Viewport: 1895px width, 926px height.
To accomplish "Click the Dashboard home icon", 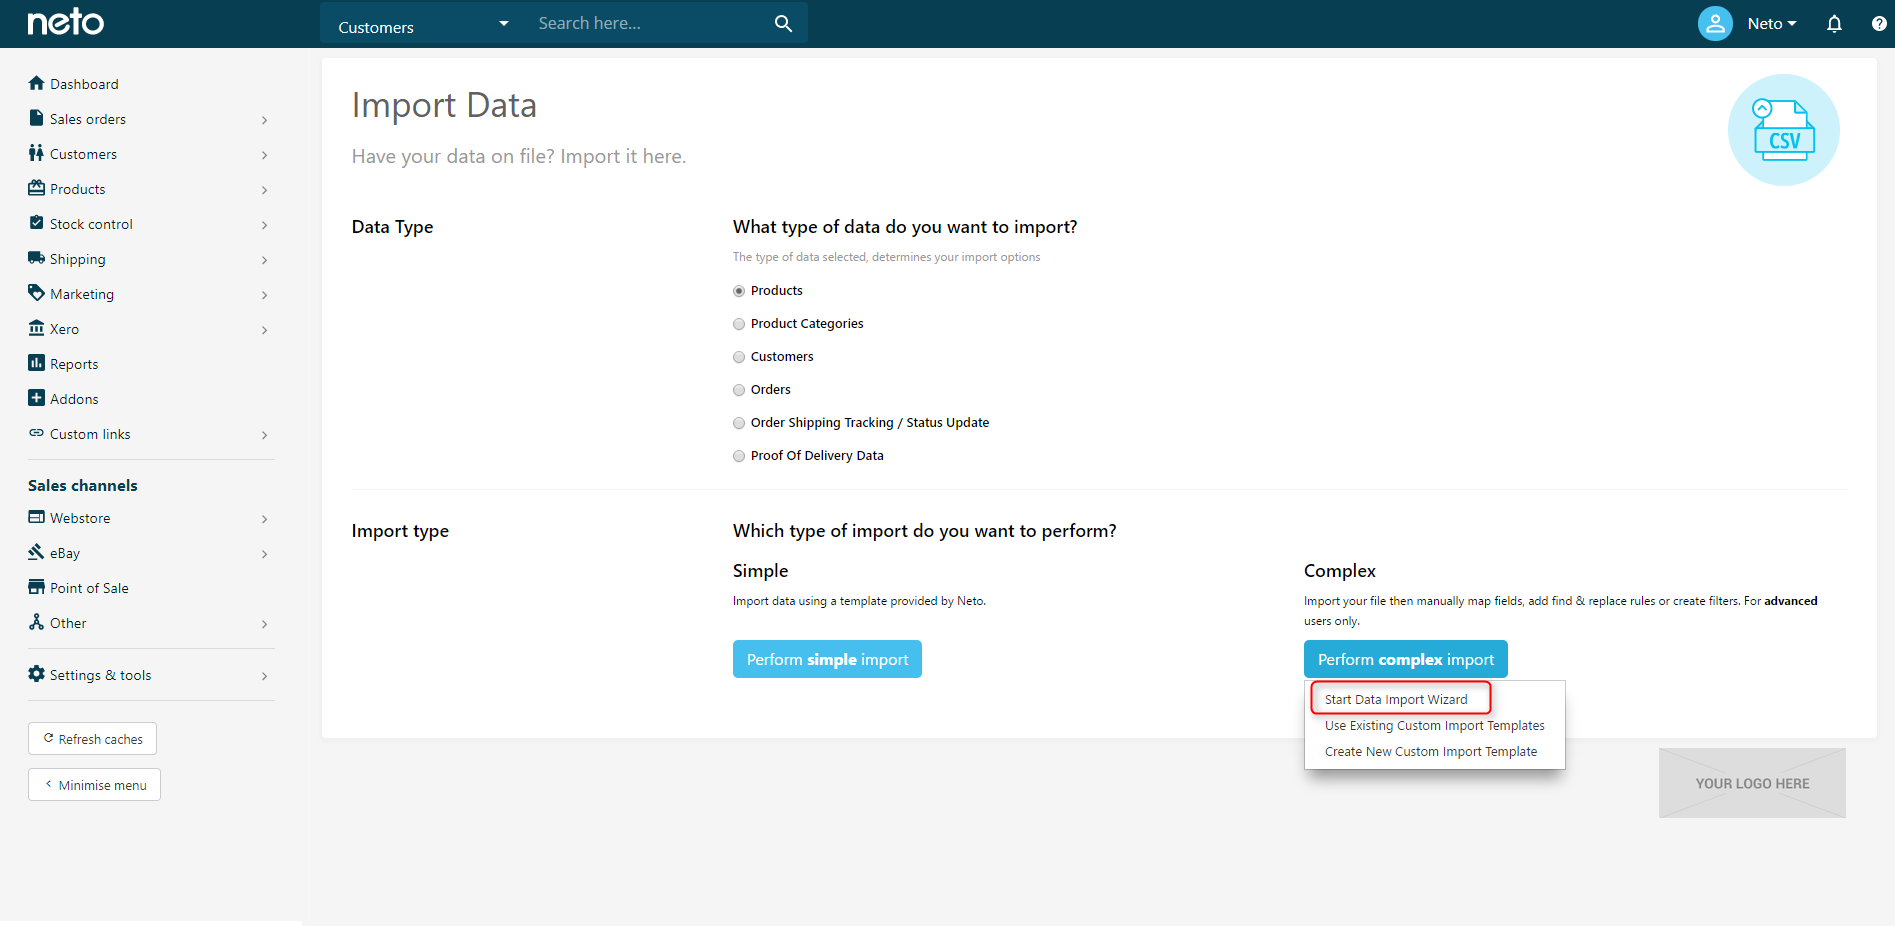I will (37, 83).
